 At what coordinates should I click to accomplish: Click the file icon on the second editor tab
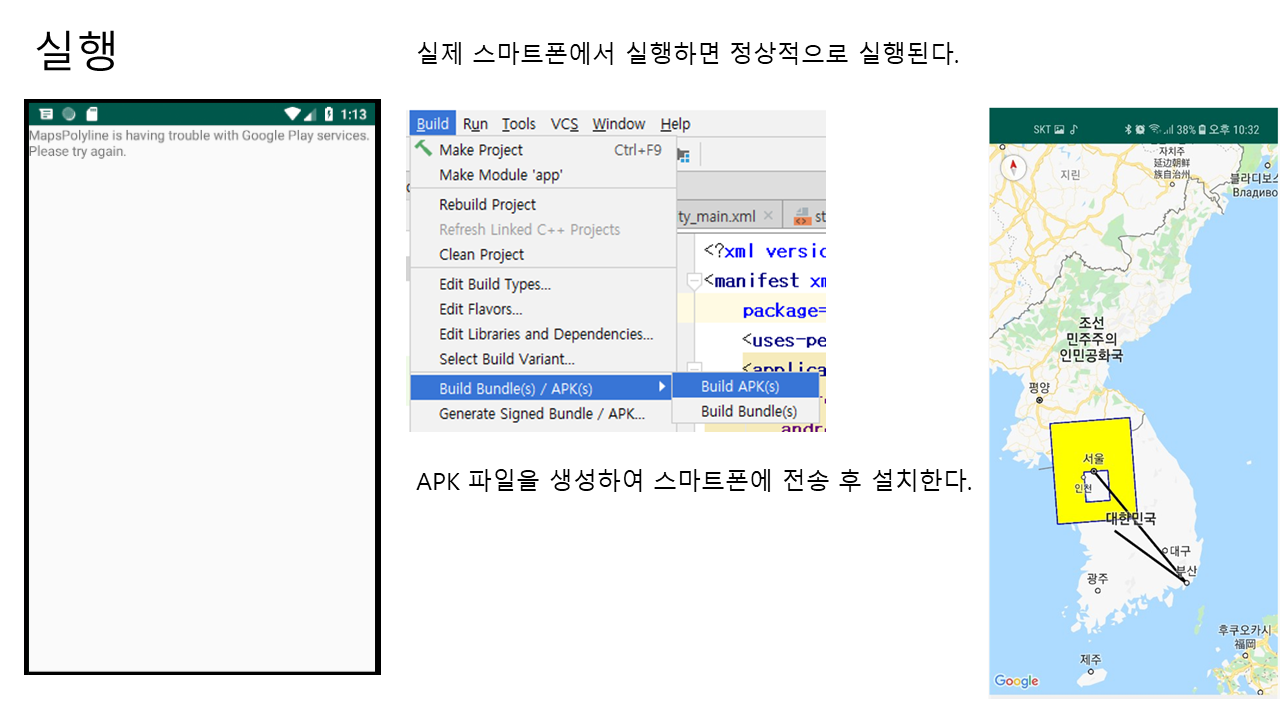(801, 216)
